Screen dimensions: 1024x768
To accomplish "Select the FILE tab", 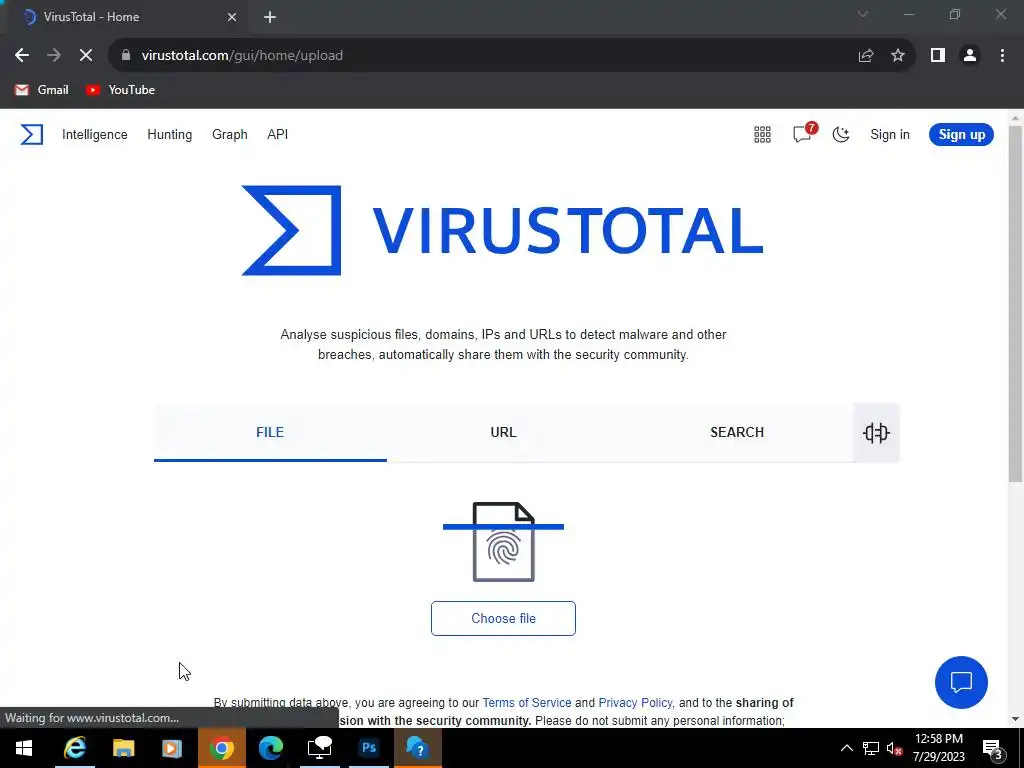I will point(270,432).
